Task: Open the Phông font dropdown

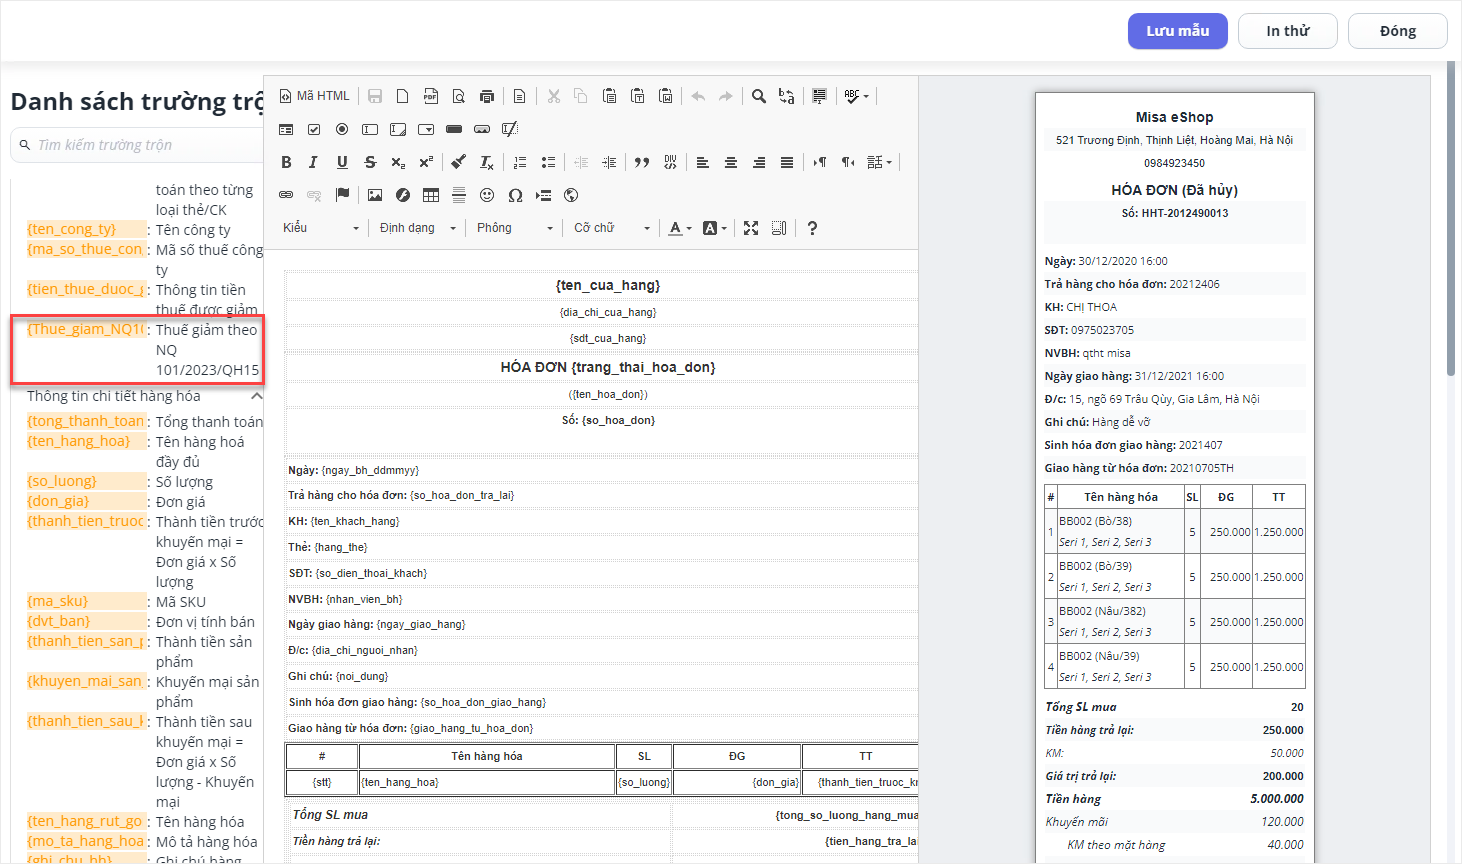Action: (x=514, y=228)
